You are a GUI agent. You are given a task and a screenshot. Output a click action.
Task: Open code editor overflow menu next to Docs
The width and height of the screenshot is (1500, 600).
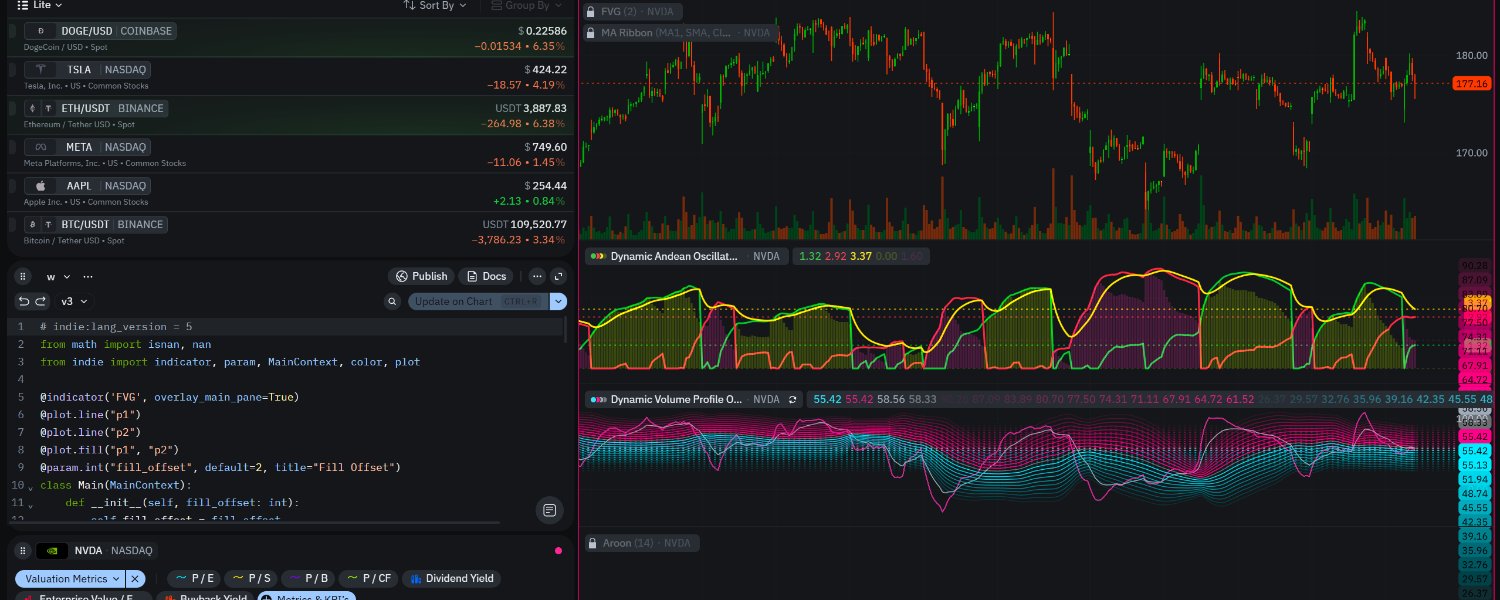coord(537,276)
